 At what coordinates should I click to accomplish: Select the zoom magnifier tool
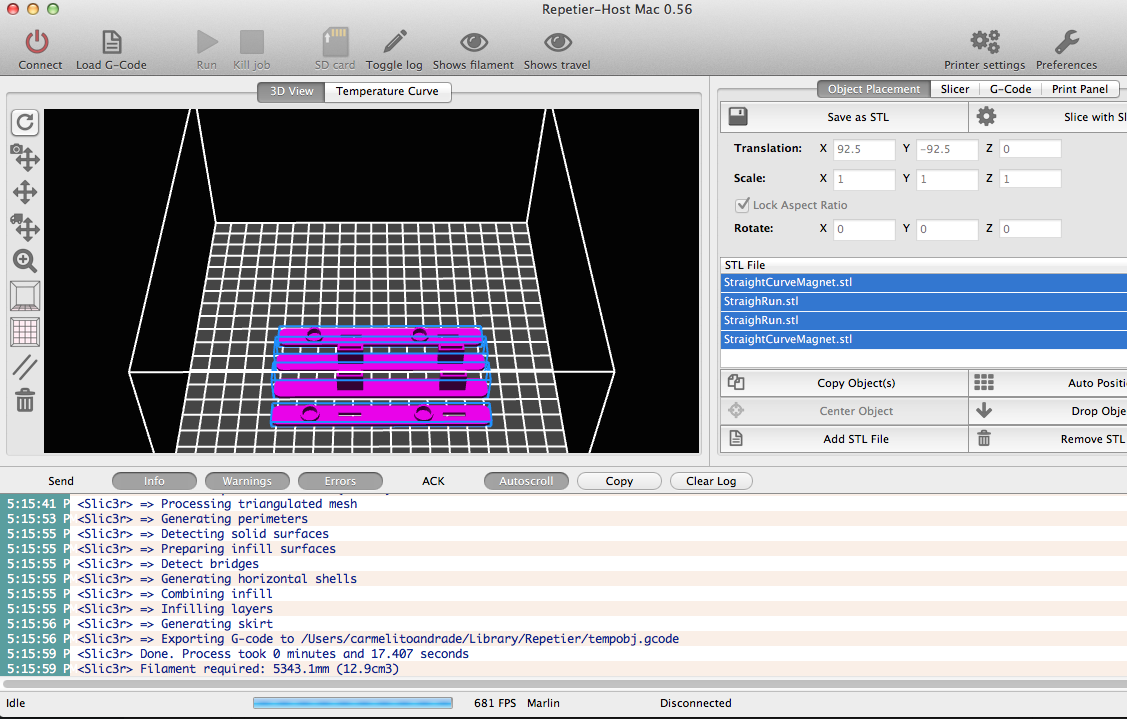pyautogui.click(x=25, y=260)
